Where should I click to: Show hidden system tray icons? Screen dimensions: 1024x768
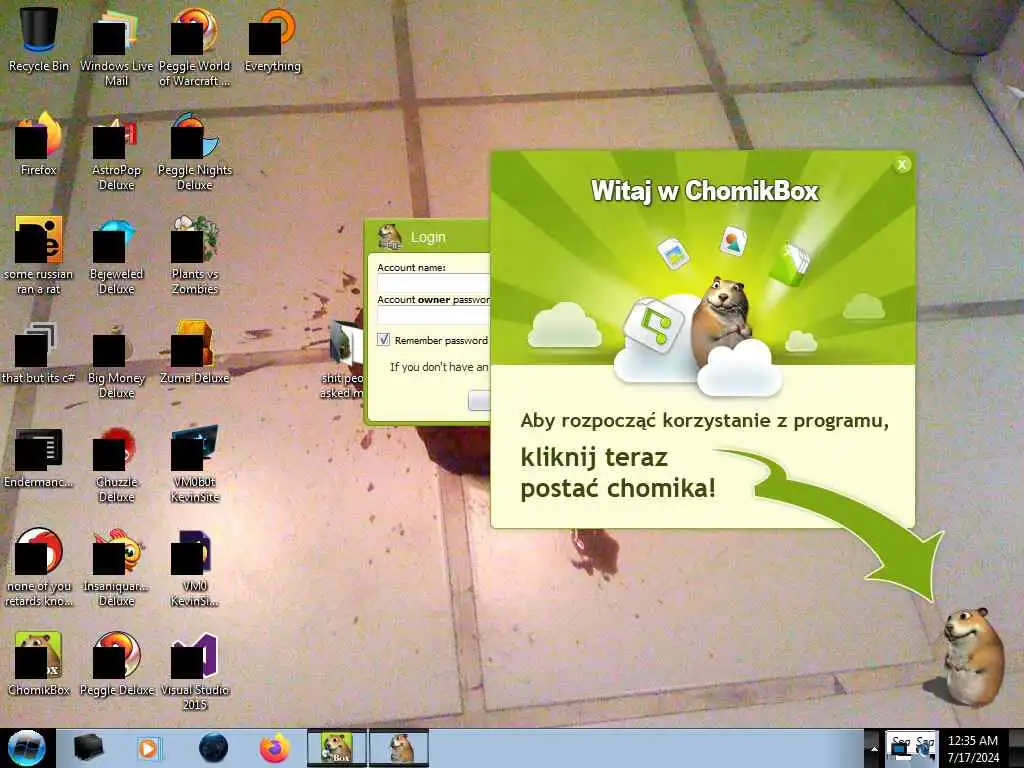coord(874,748)
